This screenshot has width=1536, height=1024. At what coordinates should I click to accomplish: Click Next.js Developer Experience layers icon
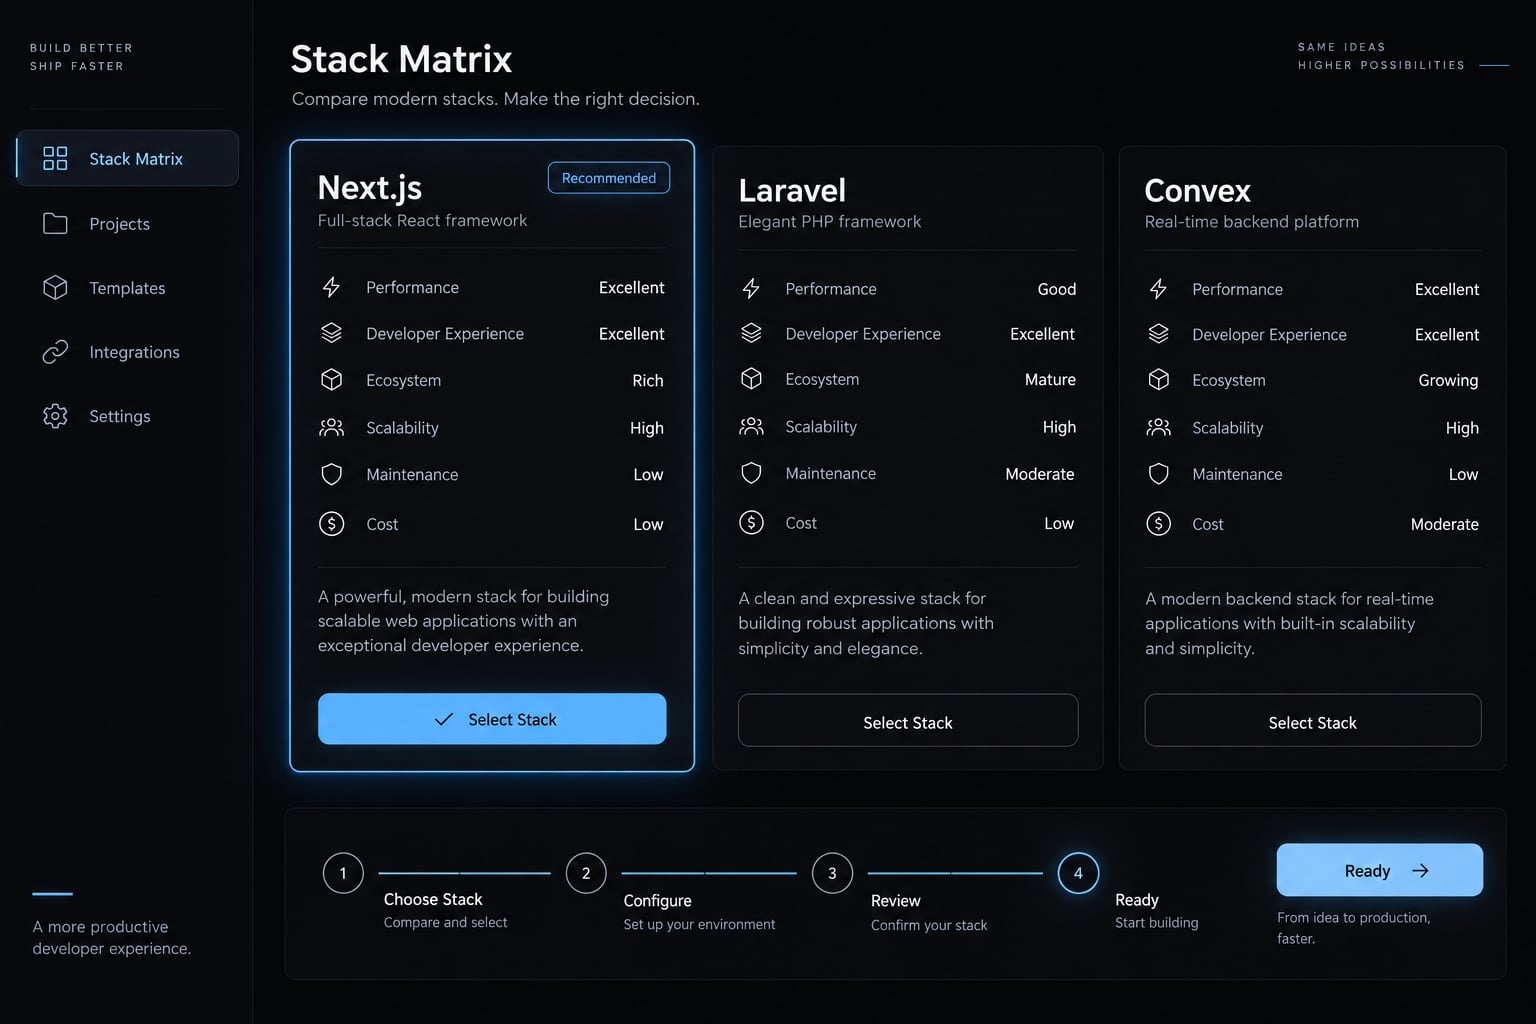click(x=331, y=333)
